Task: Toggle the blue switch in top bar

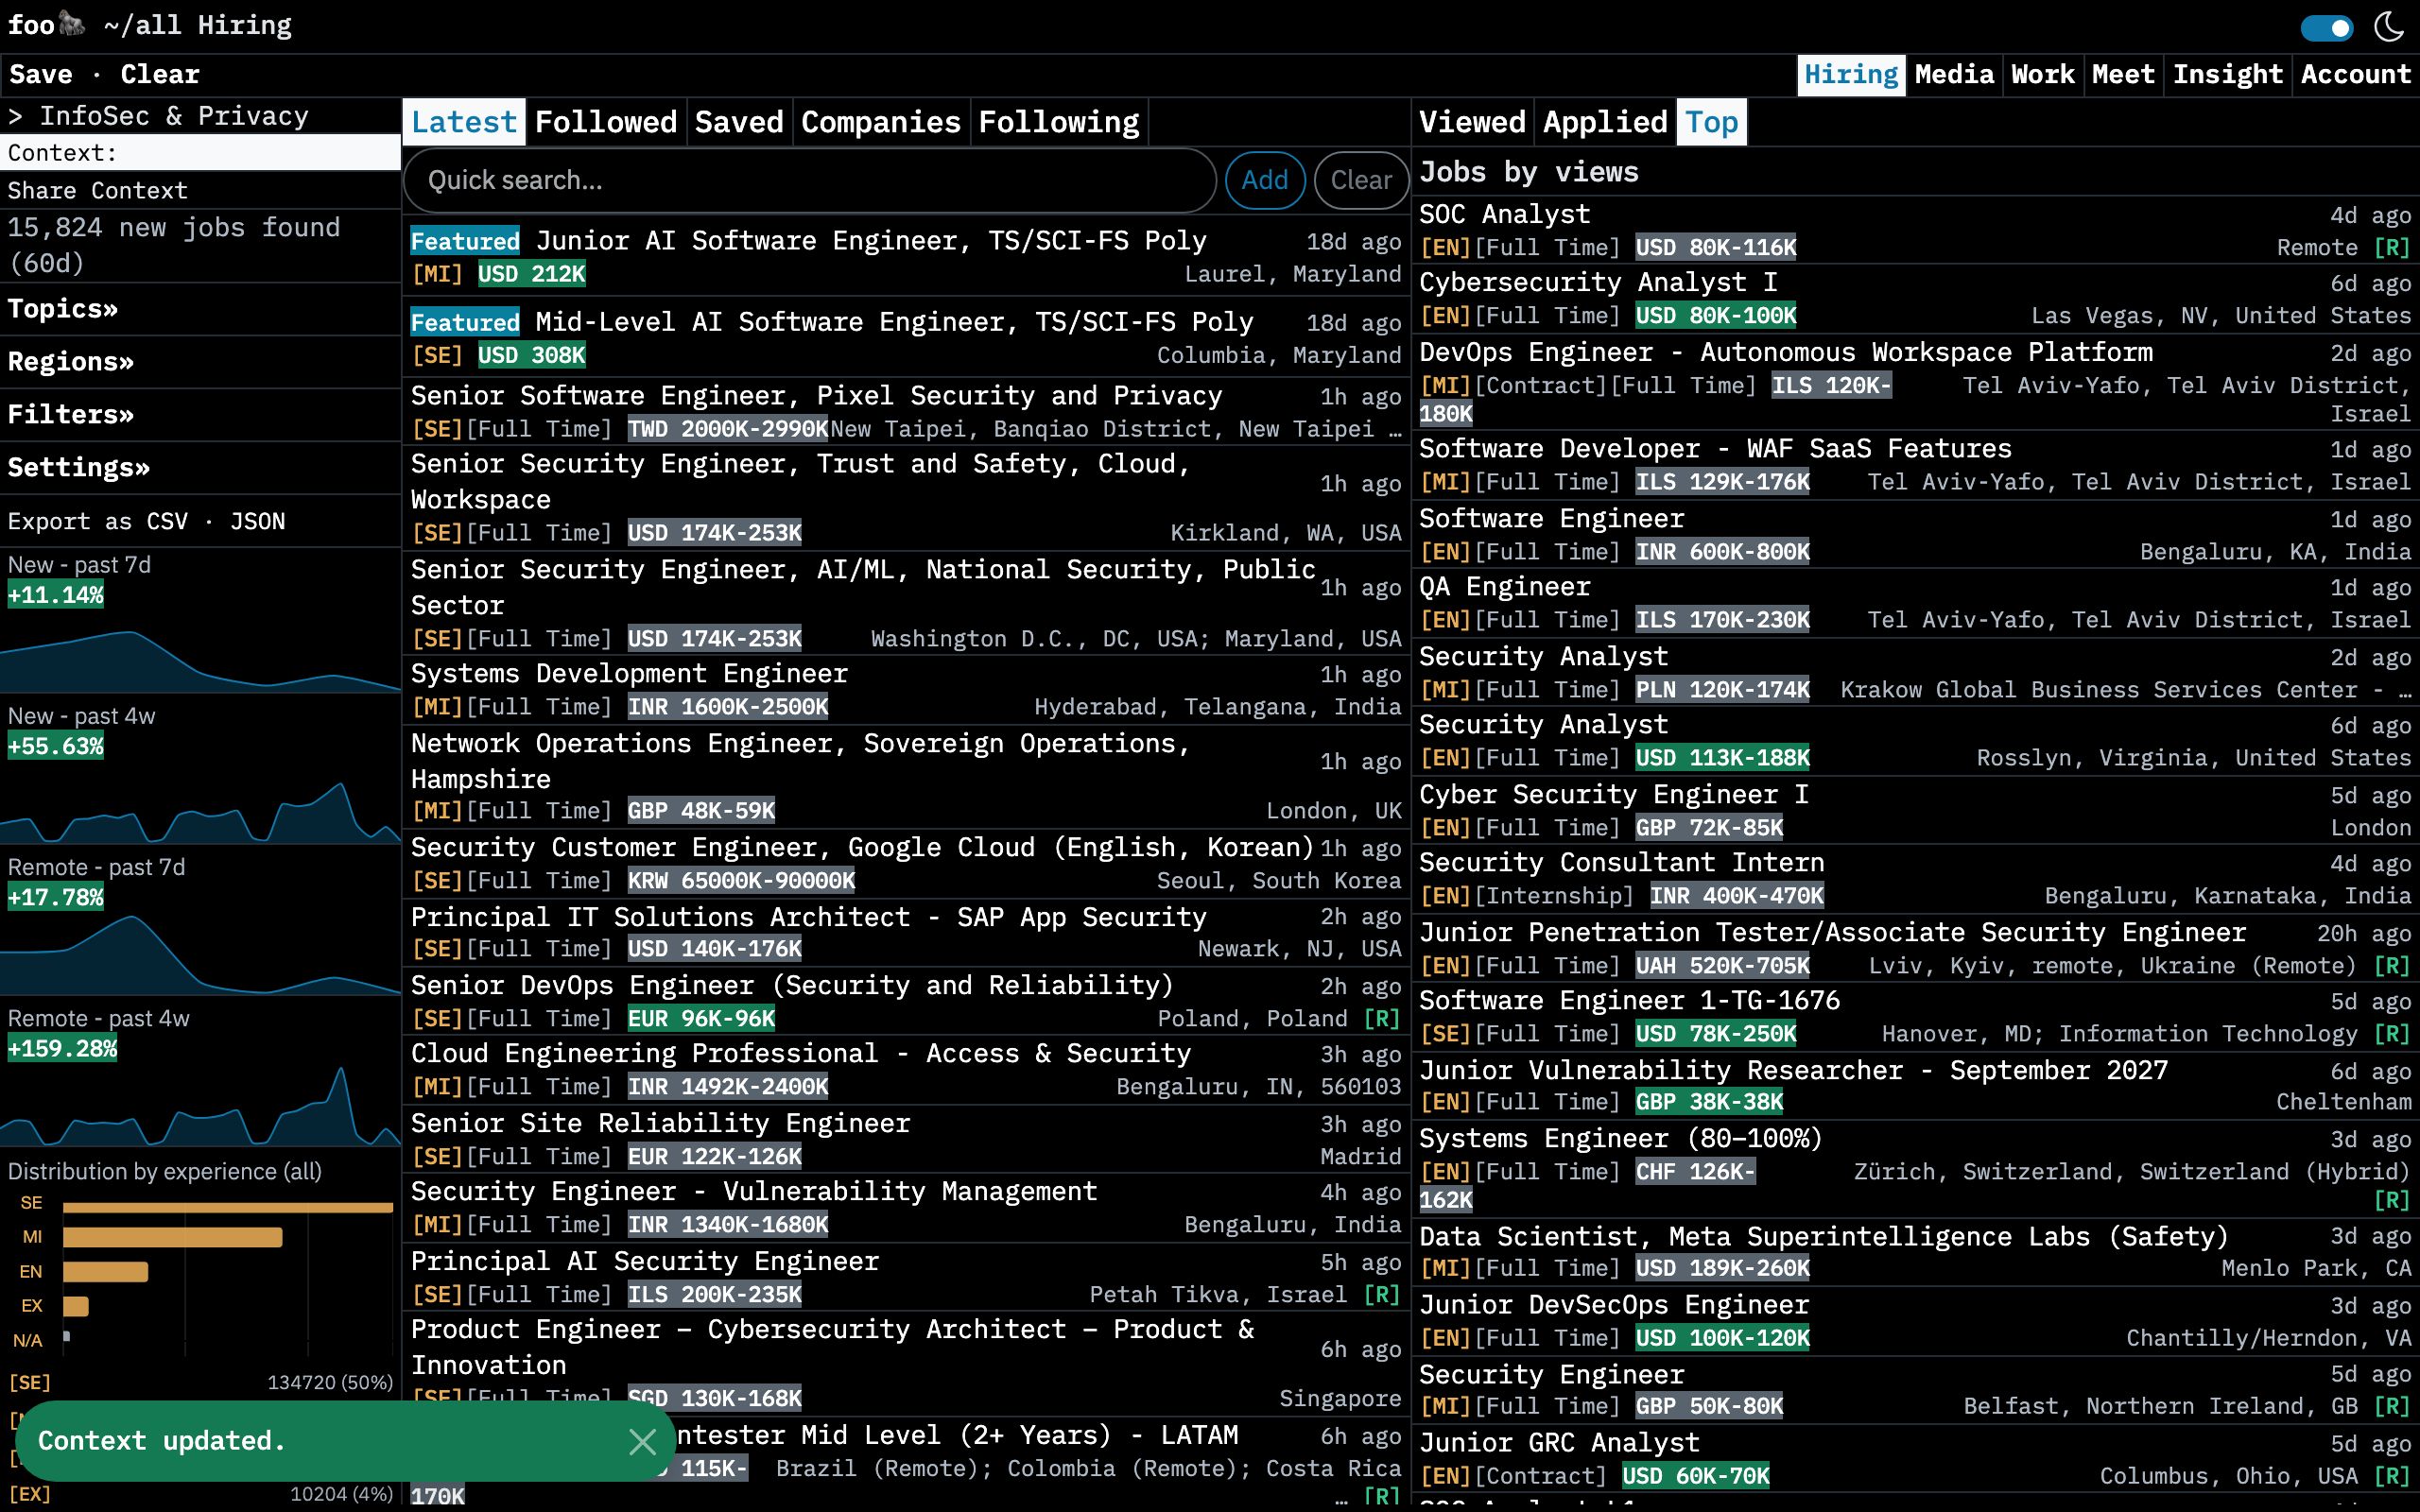Action: pos(2326,28)
